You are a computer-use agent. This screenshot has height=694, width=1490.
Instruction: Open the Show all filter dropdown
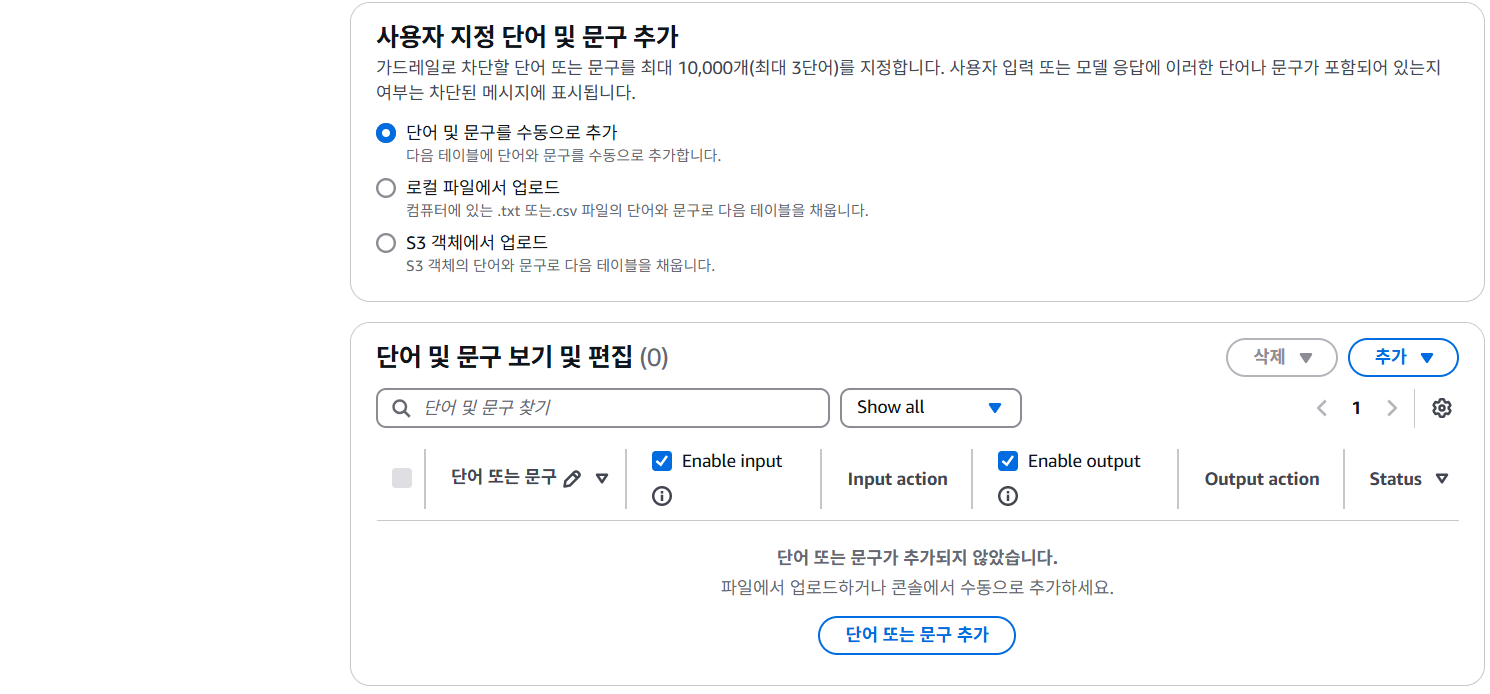pos(931,408)
